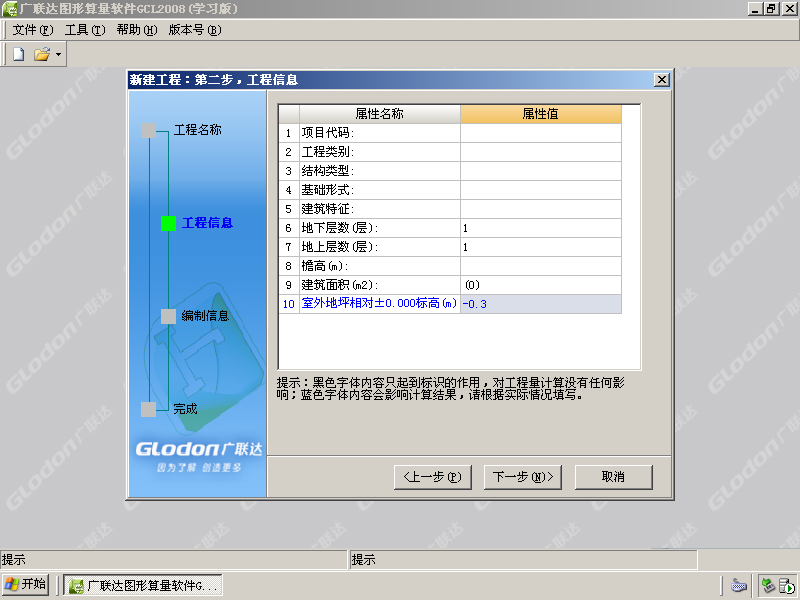The image size is (800, 600).
Task: Select the 基础形式 attribute name
Action: pos(380,190)
